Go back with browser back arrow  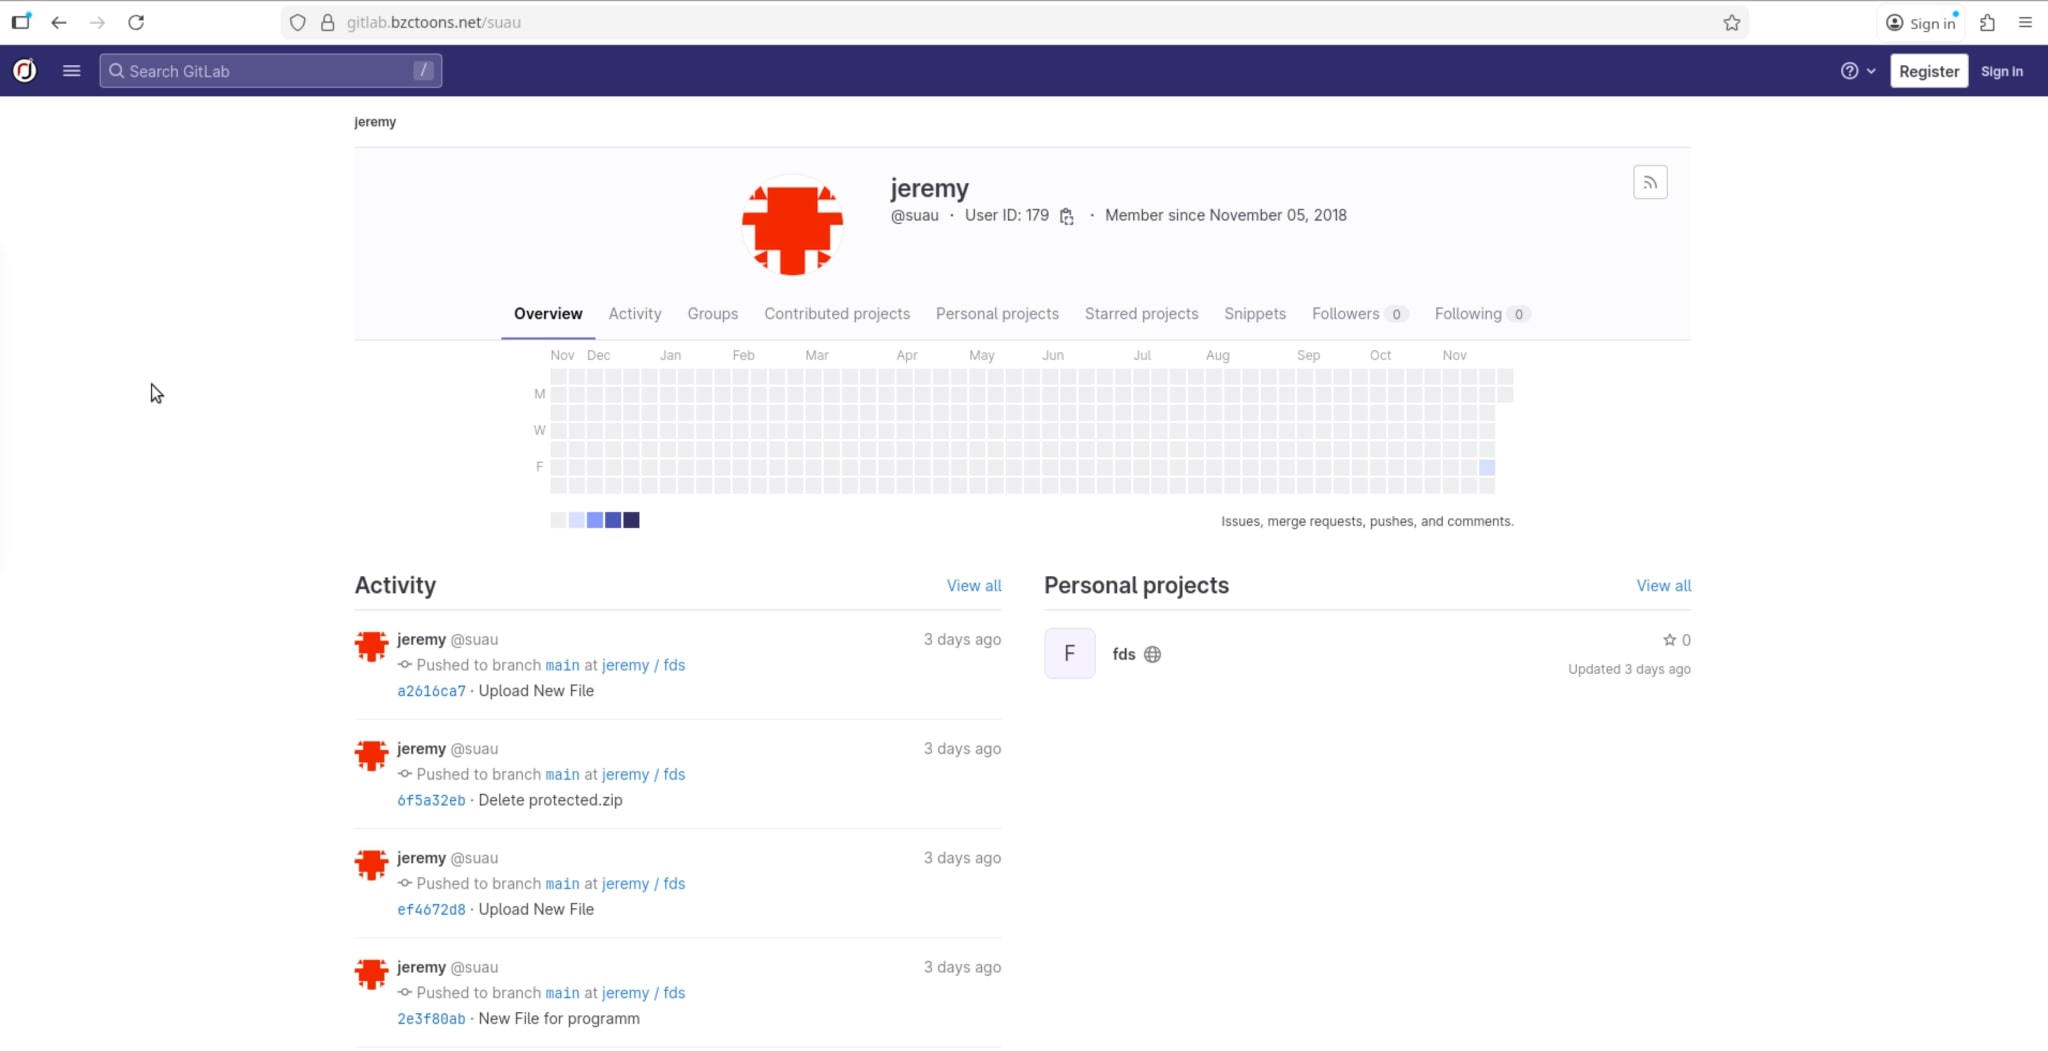(59, 23)
